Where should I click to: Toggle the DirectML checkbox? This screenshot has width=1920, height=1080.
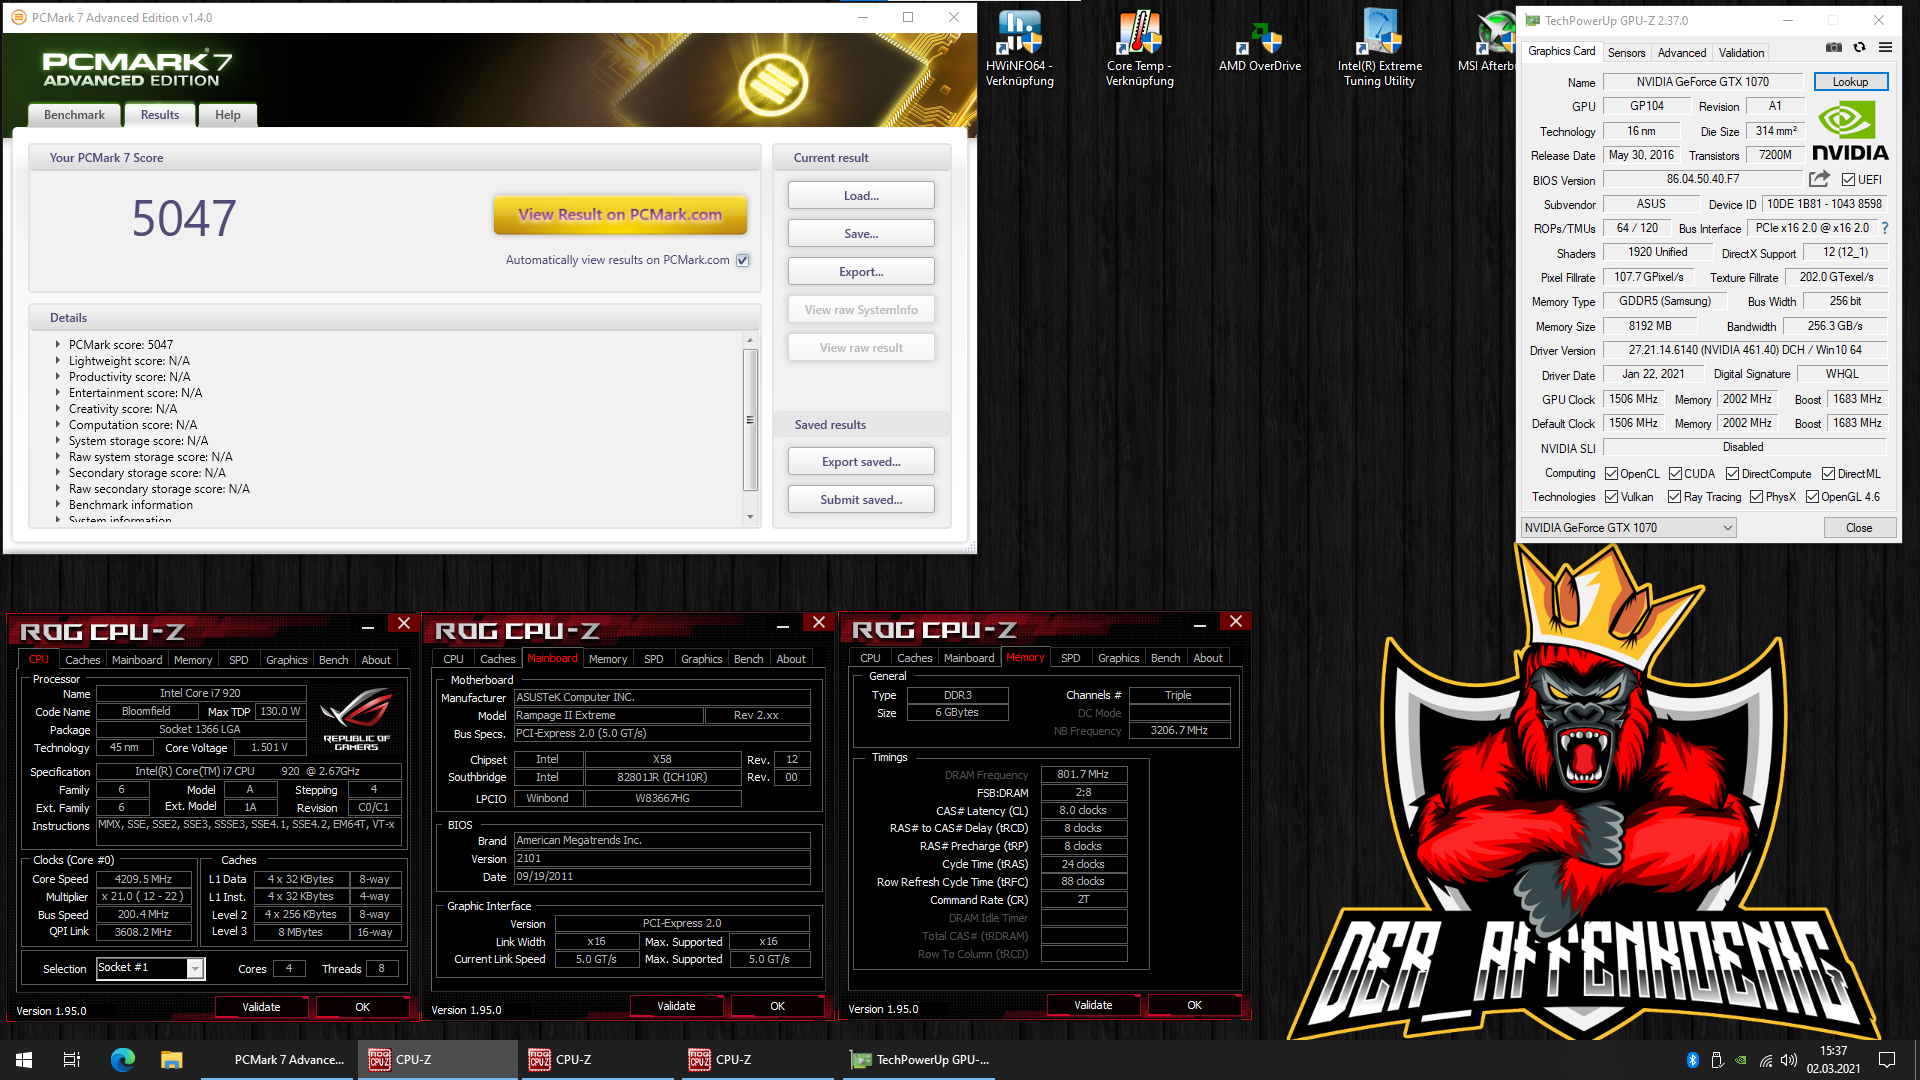click(1828, 474)
